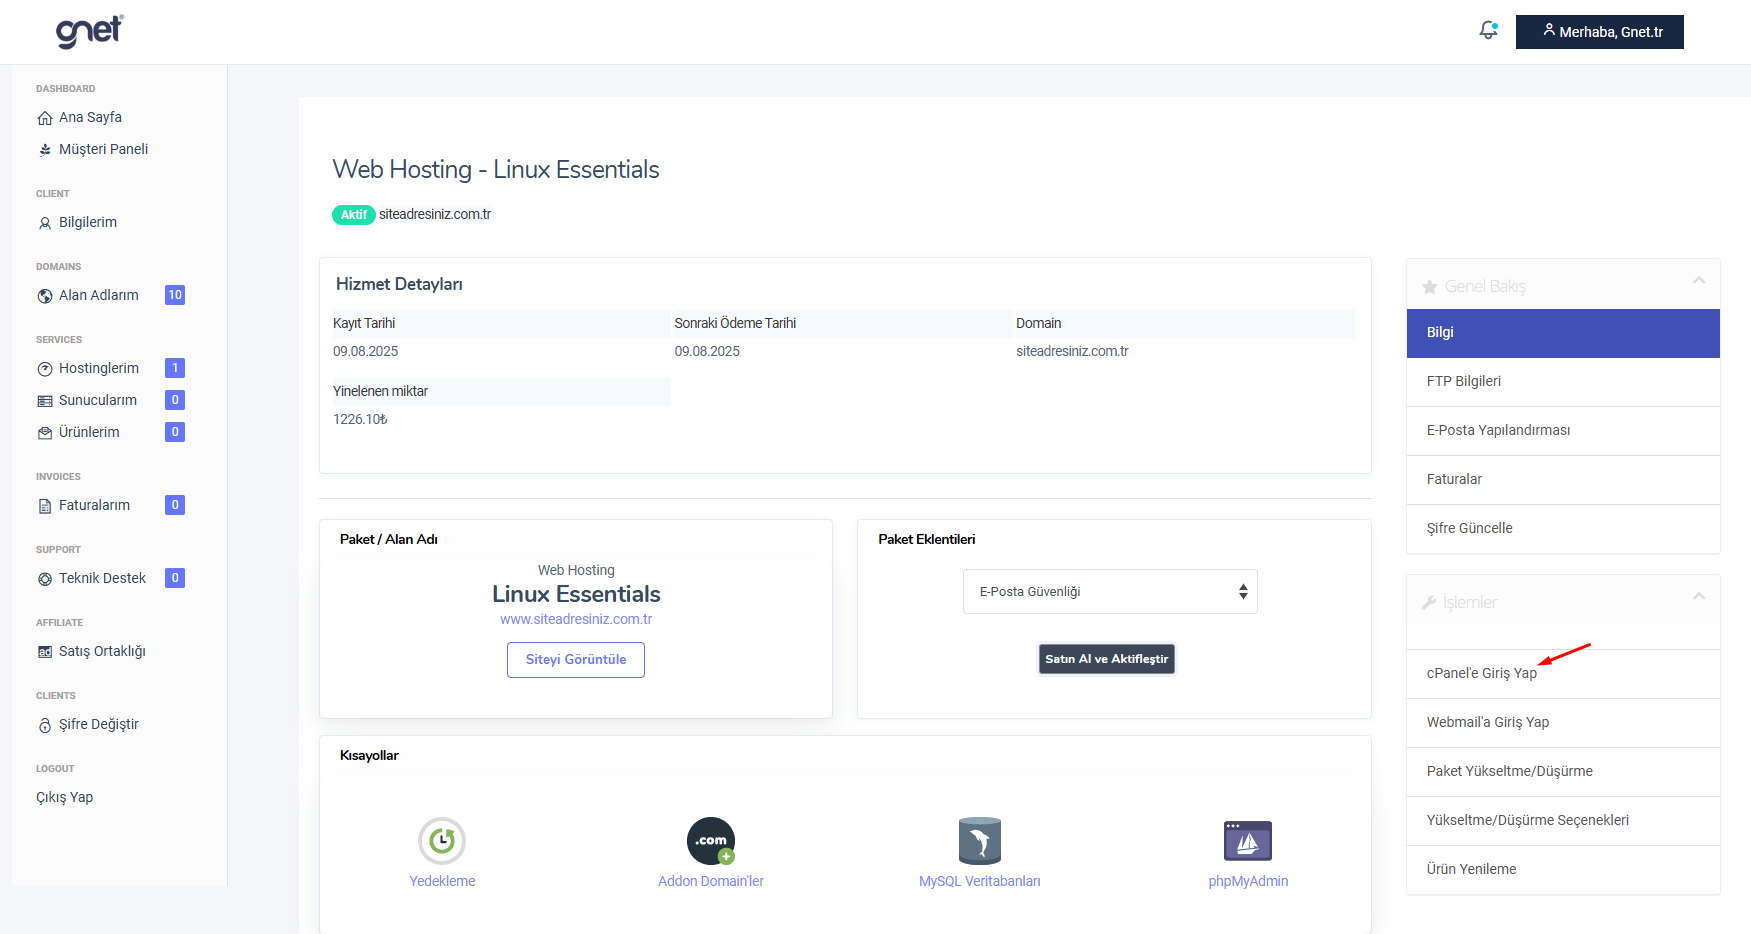The height and width of the screenshot is (934, 1751).
Task: Open E-Posta Yapılandırması section
Action: coord(1563,431)
